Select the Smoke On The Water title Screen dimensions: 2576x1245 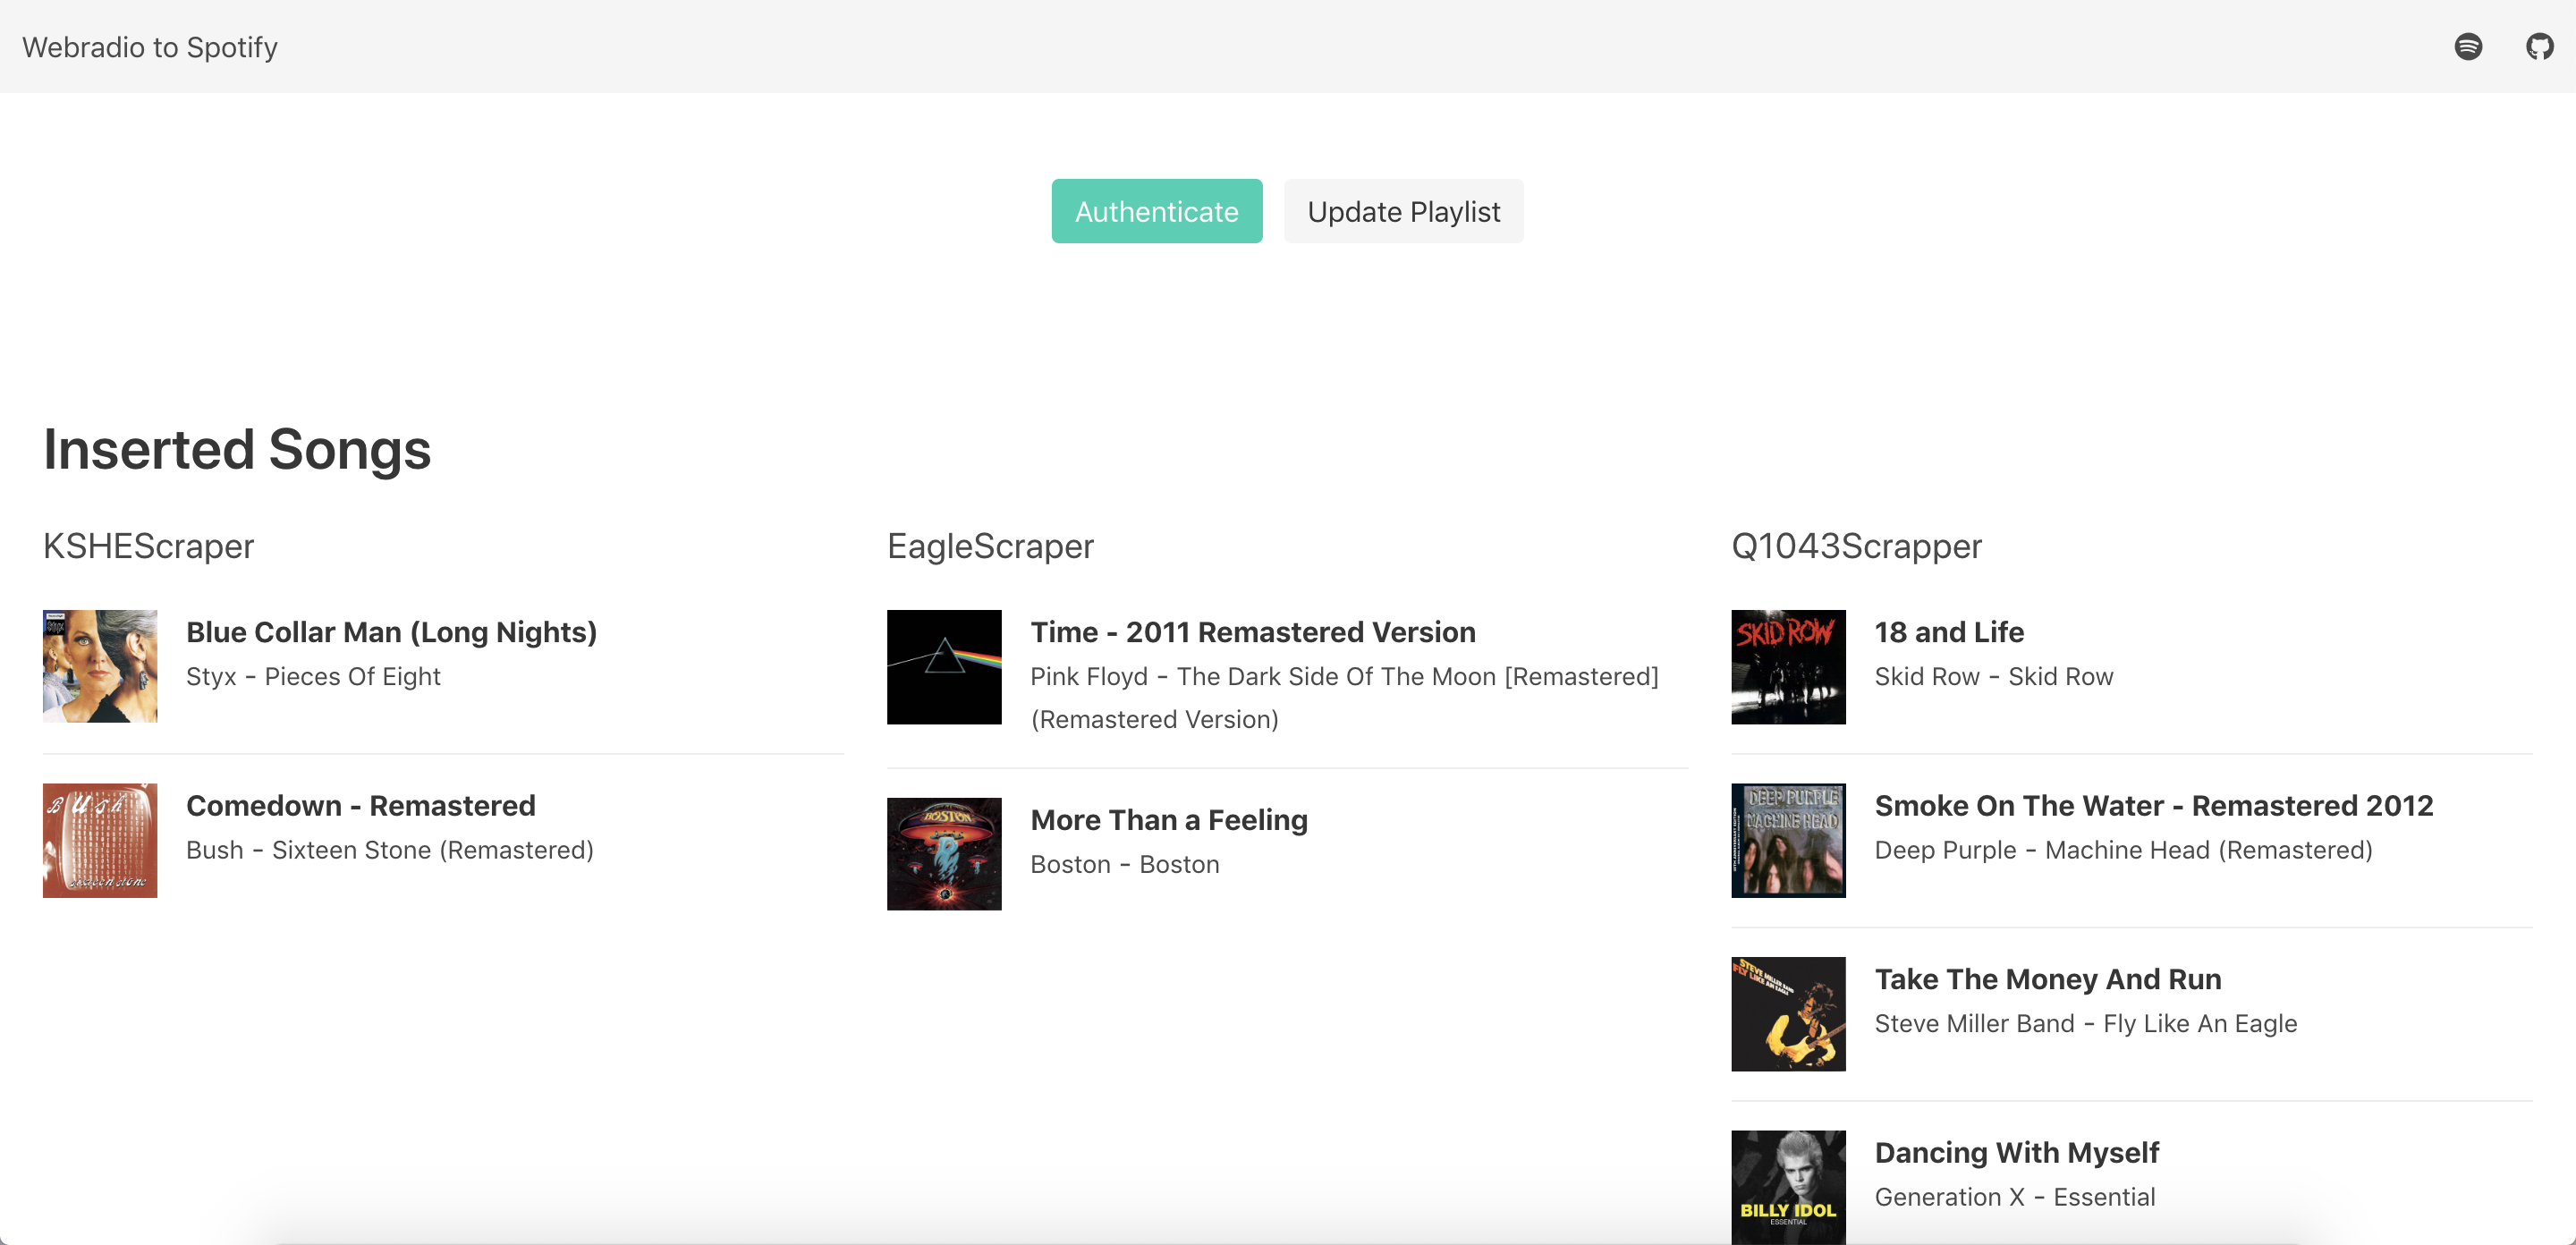[2153, 805]
